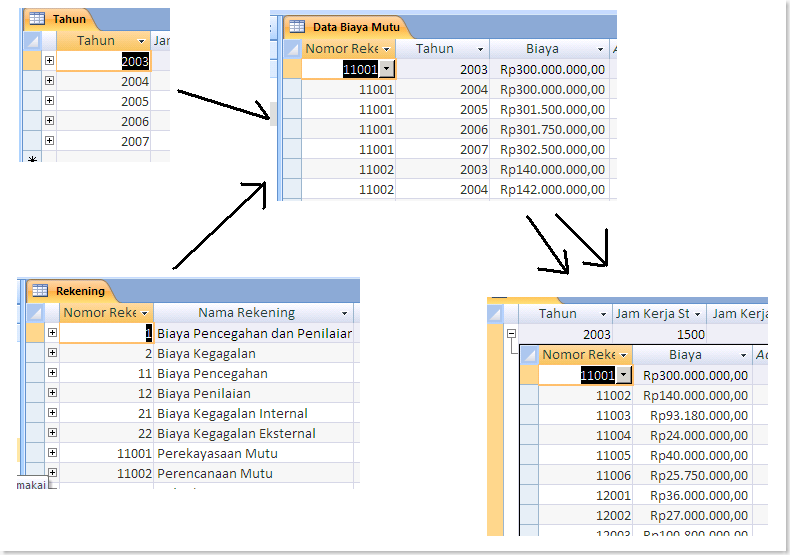
Task: Open Tahun column dropdown in Tahun table
Action: tap(141, 41)
